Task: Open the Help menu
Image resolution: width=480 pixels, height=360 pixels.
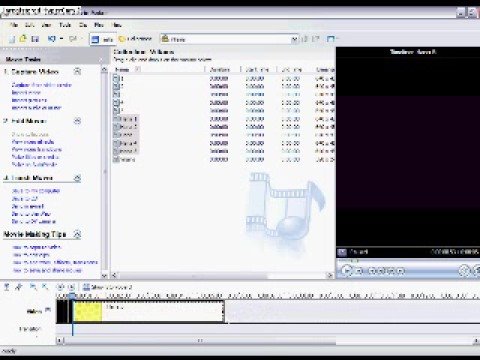Action: coord(117,25)
